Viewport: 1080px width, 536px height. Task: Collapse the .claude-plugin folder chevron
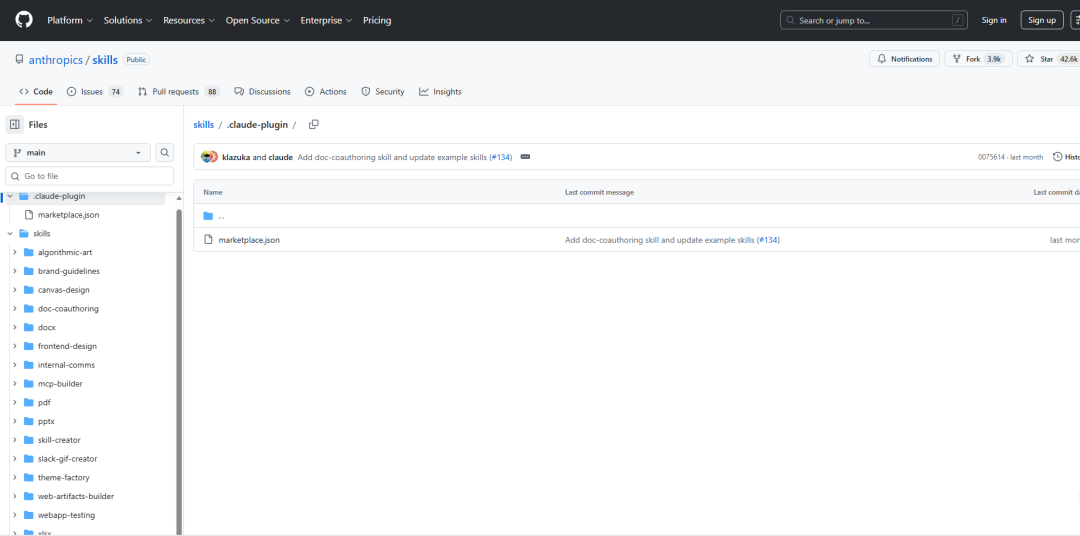click(10, 196)
